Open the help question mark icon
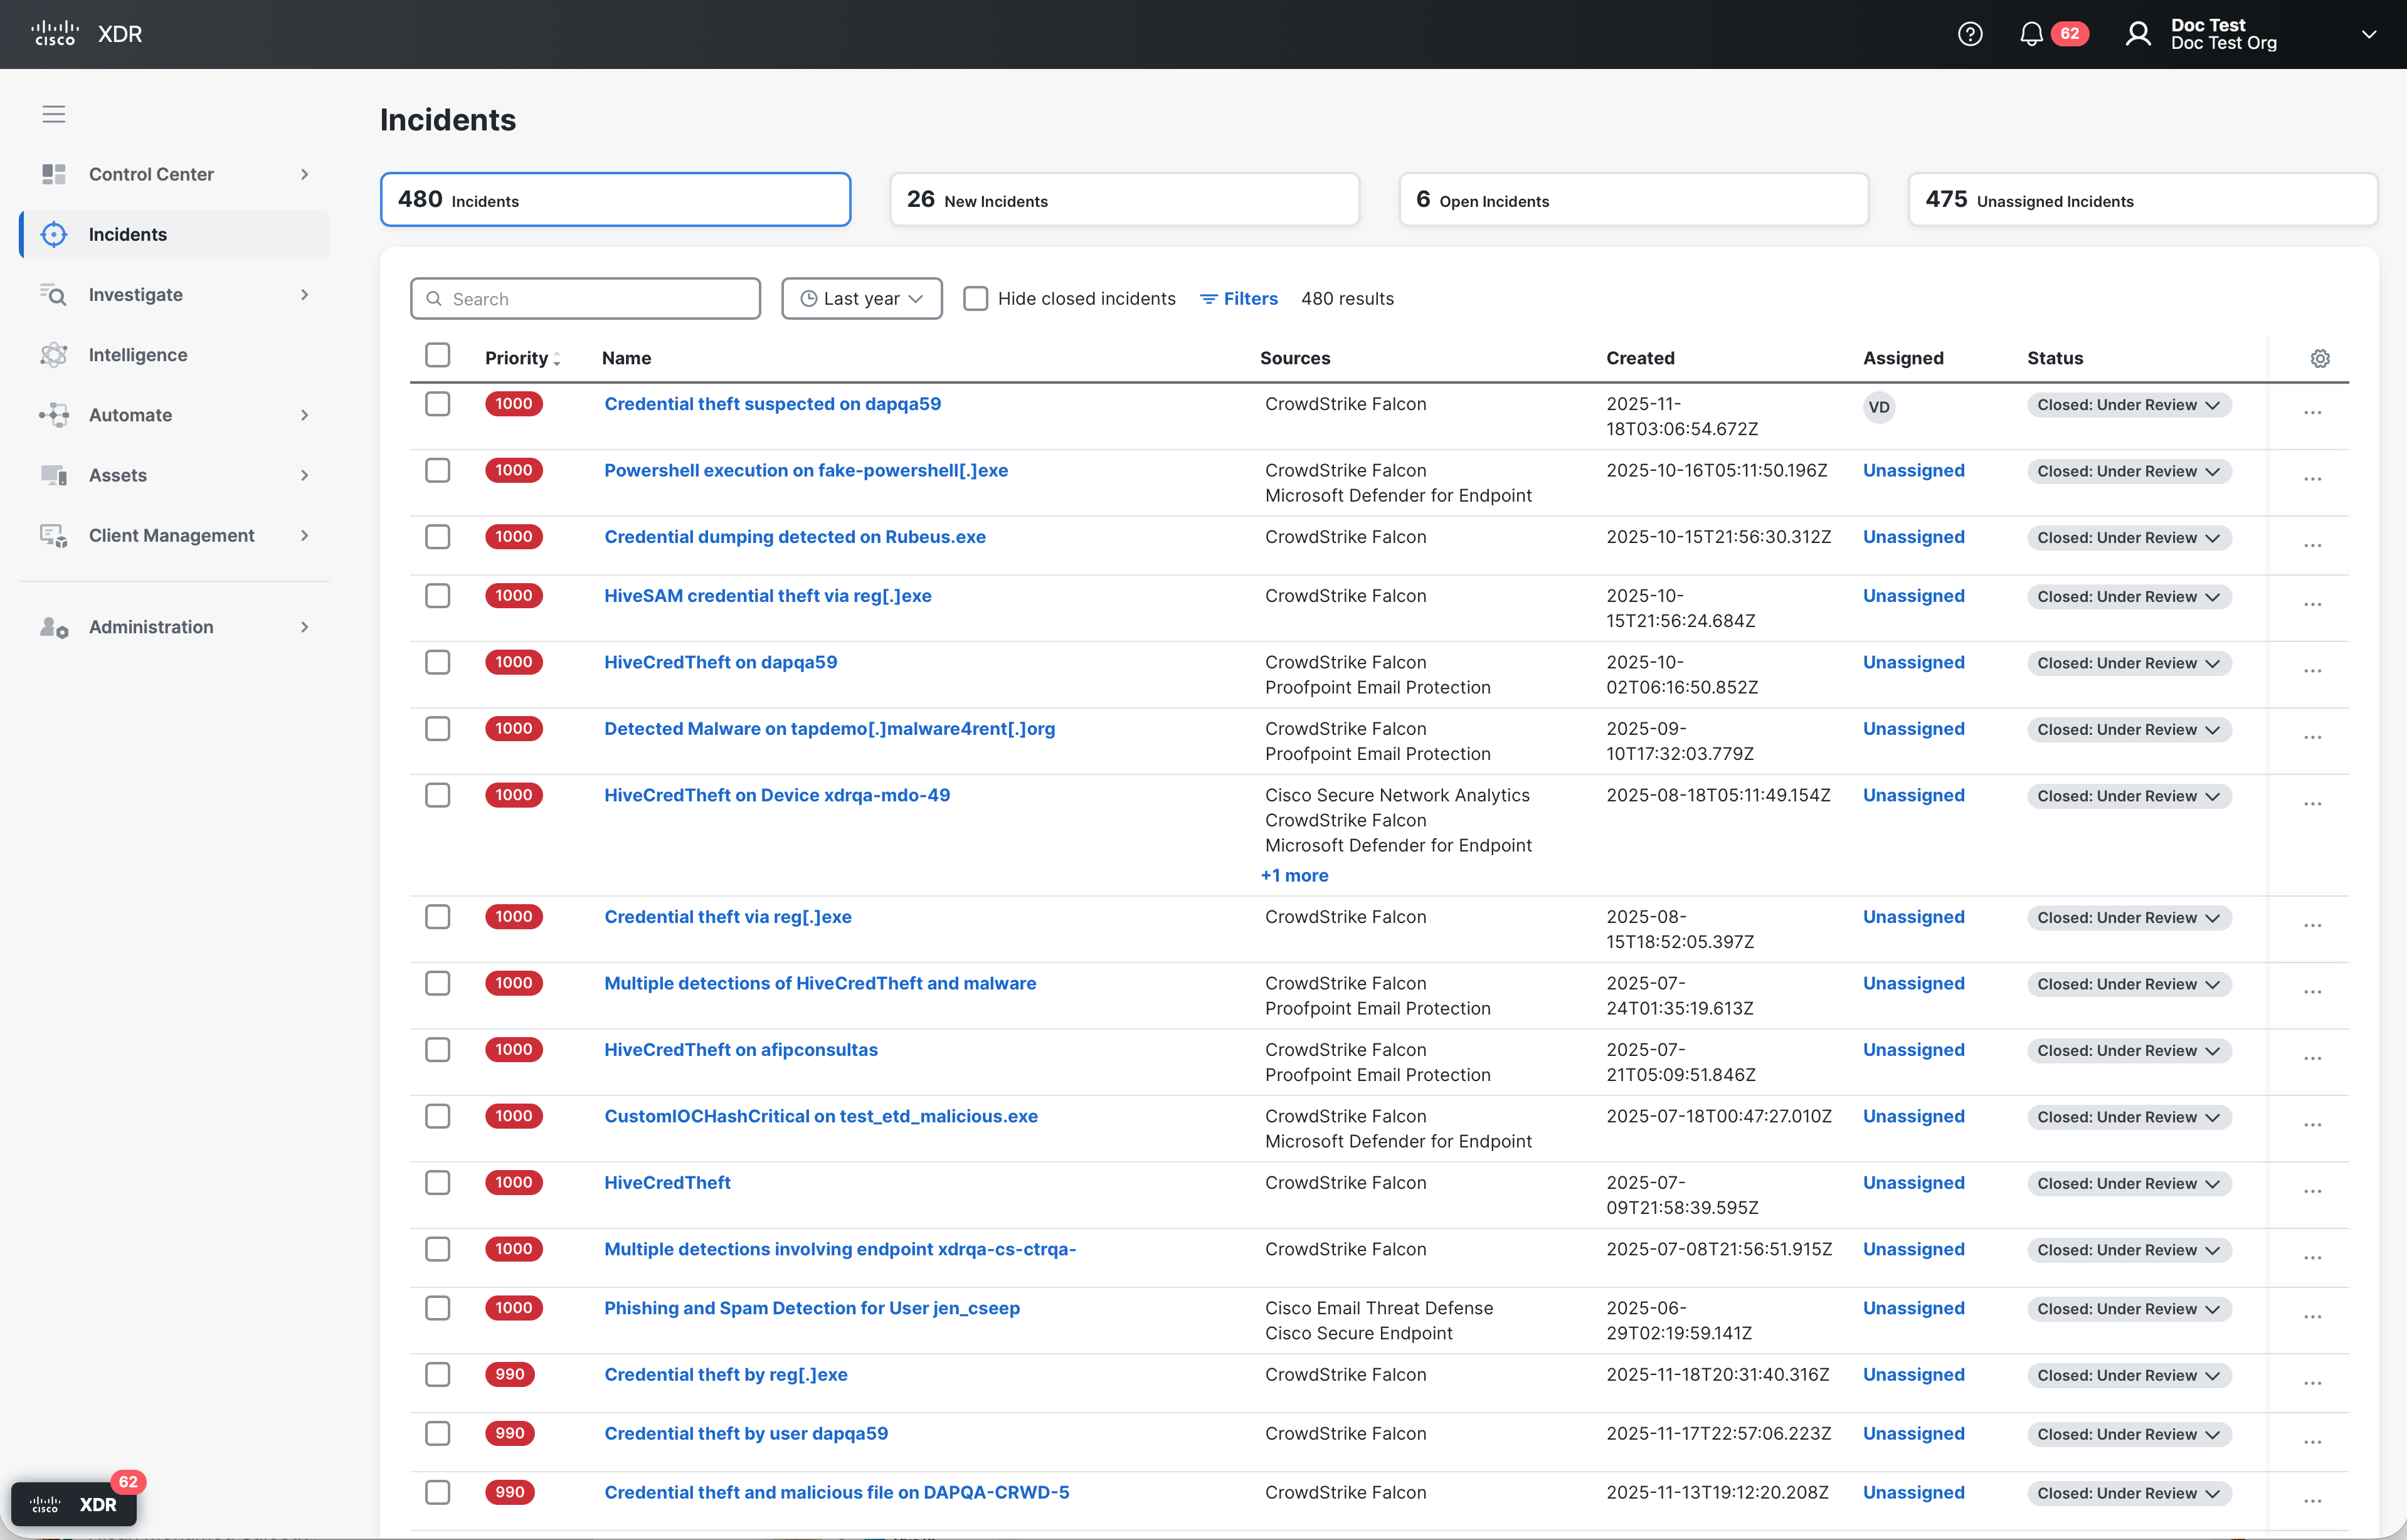2407x1540 pixels. point(1969,34)
